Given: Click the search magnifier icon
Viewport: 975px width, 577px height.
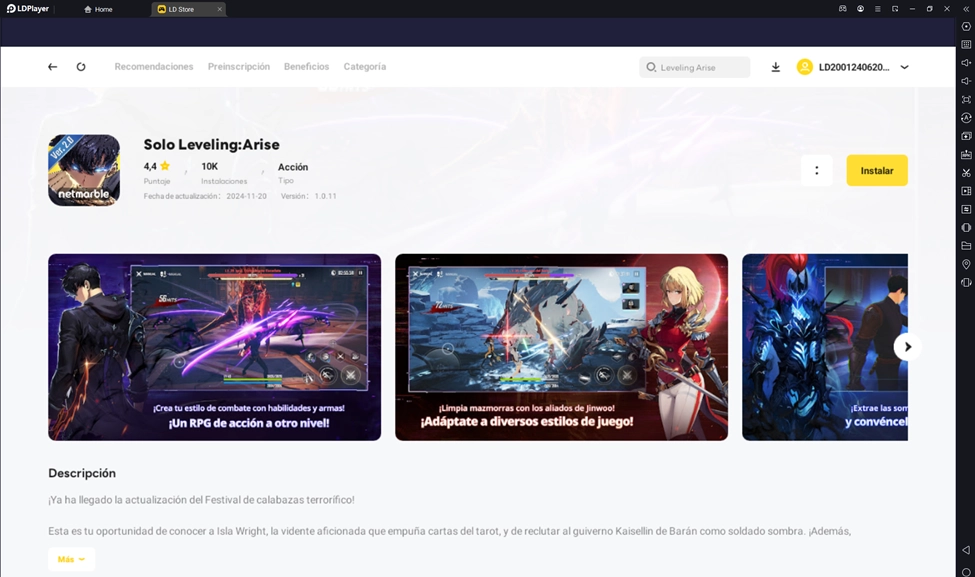Looking at the screenshot, I should click(650, 67).
